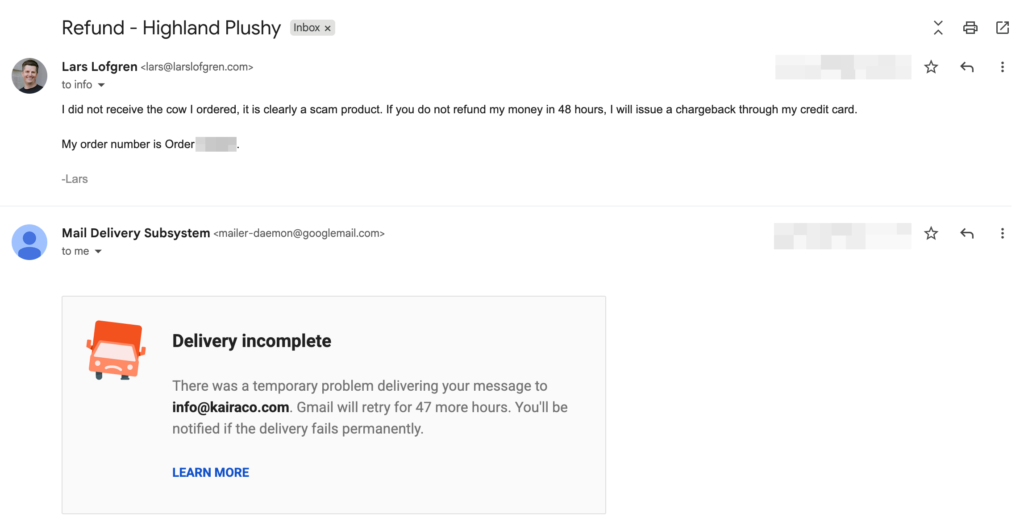Reply to Lars Lofgren's message
The image size is (1024, 529).
point(967,67)
